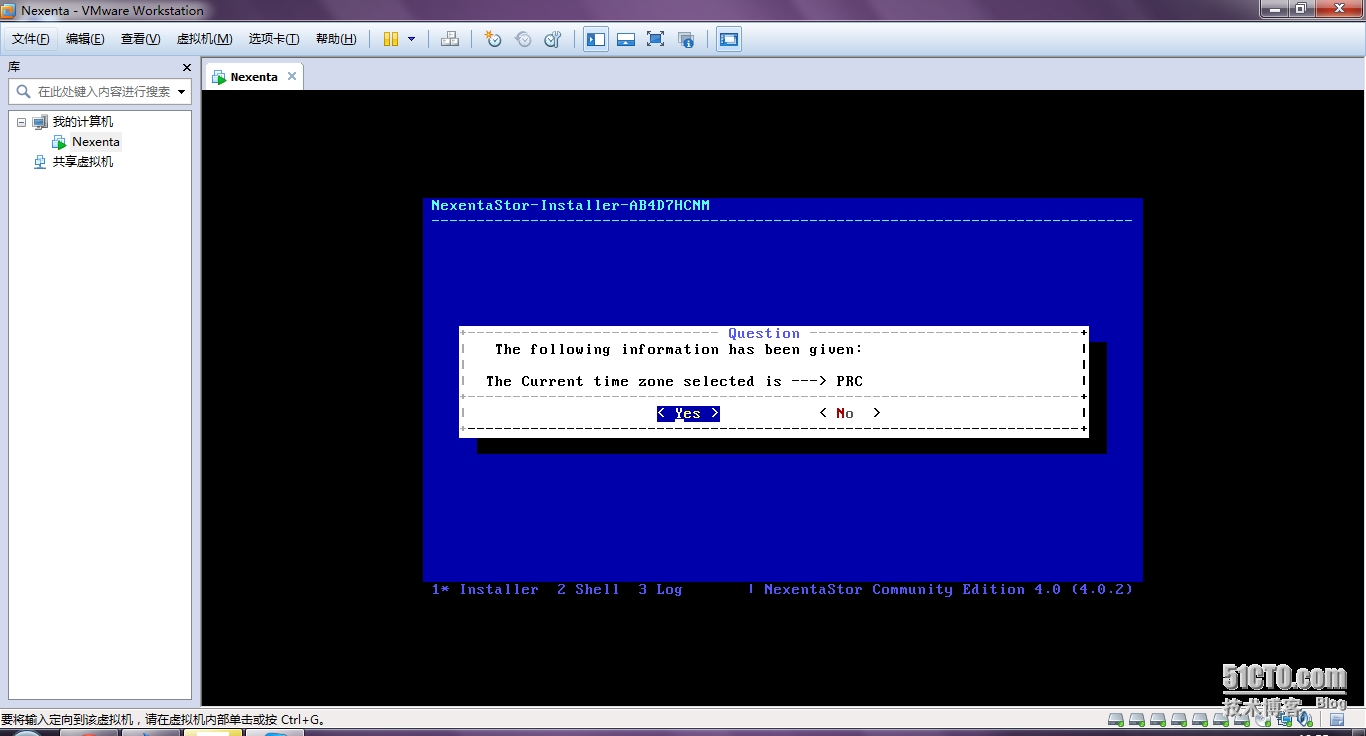Click the '1* Installer' console label
The height and width of the screenshot is (736, 1366).
485,590
